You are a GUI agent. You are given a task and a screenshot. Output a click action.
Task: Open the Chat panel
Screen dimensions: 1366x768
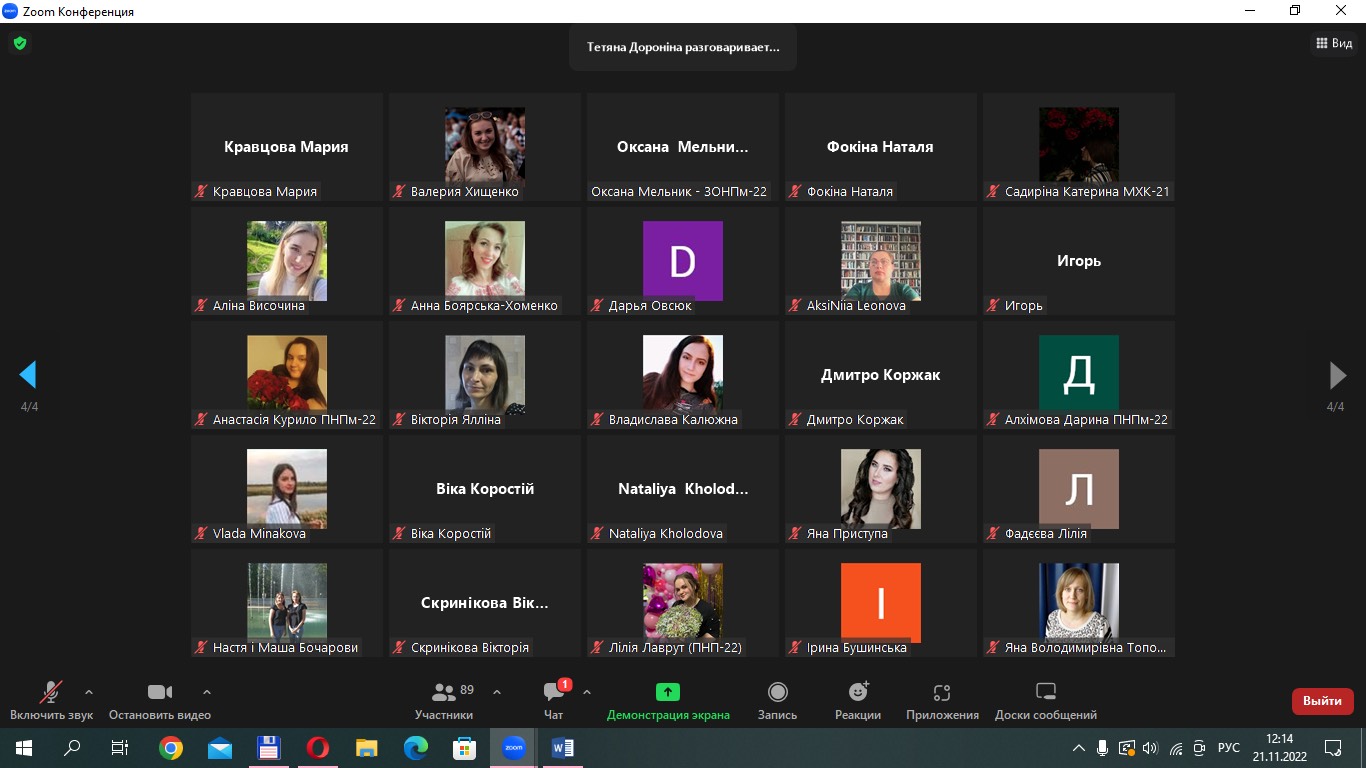coord(553,692)
